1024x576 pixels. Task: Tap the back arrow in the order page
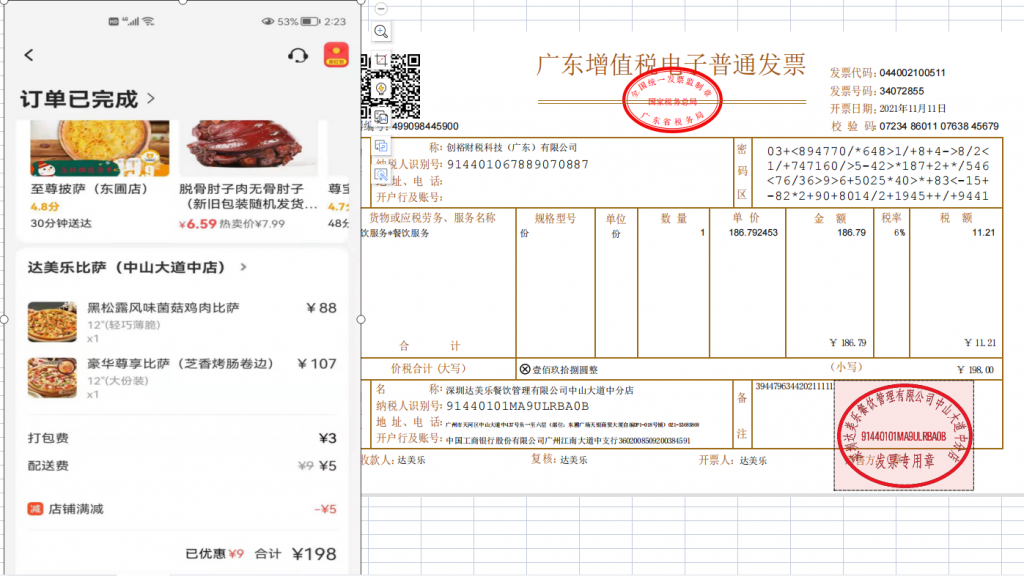tap(29, 56)
